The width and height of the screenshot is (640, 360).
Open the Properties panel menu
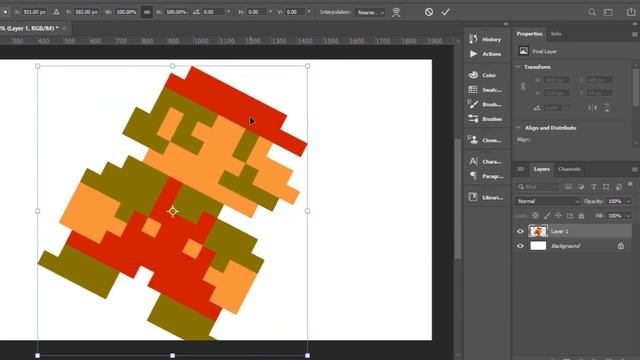[634, 34]
